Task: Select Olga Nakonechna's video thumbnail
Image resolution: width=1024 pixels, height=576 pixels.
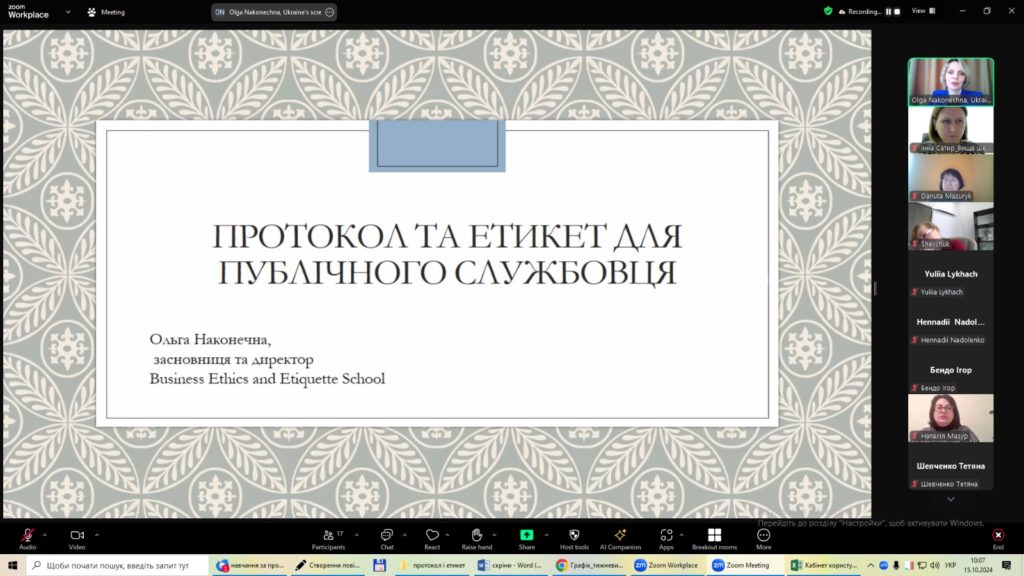Action: [x=951, y=82]
